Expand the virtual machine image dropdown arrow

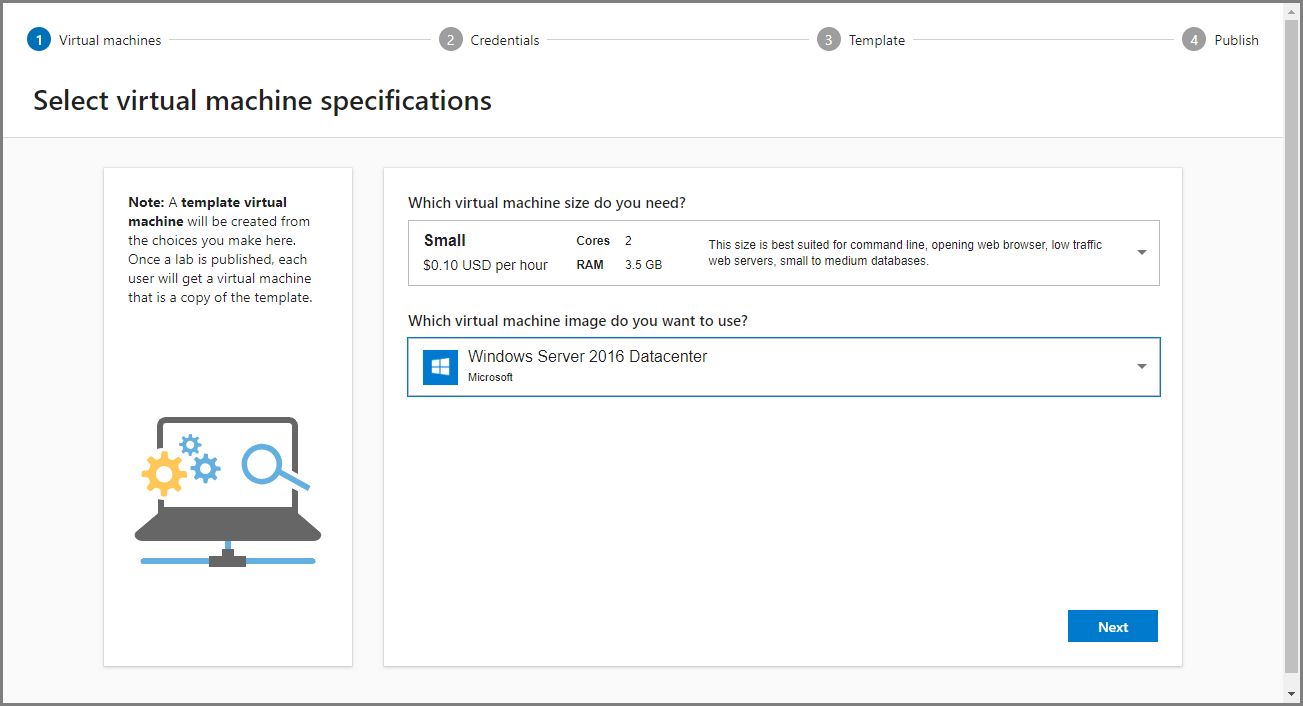1141,367
